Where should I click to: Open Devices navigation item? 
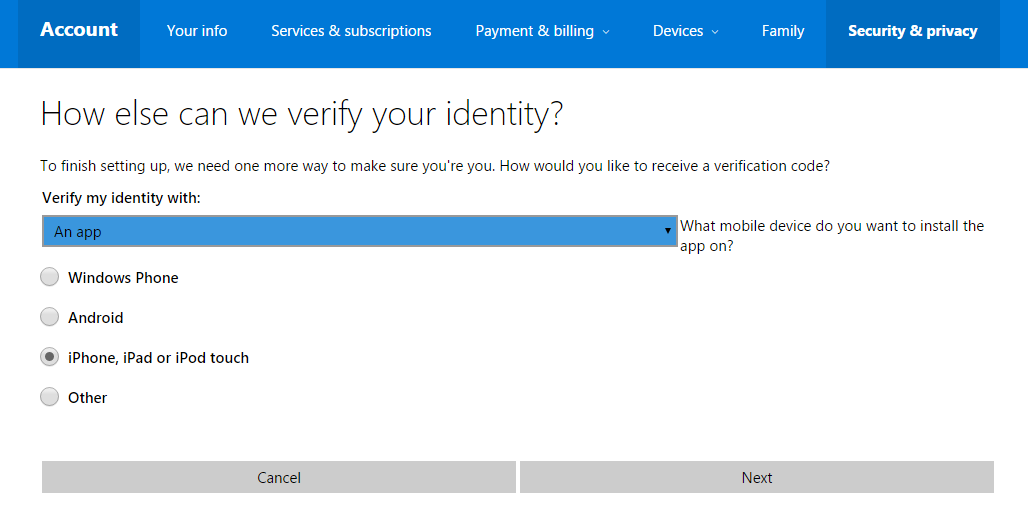point(685,31)
